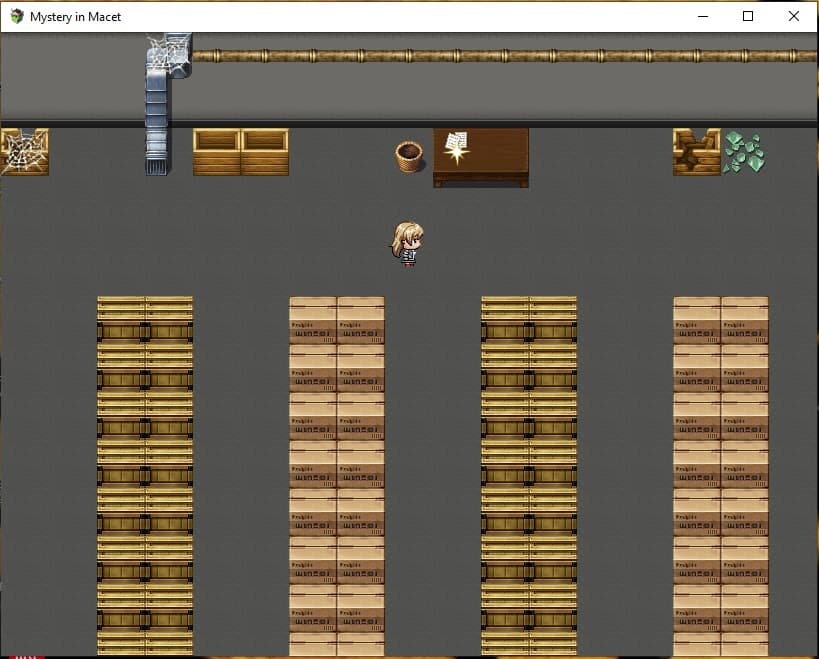Click the green crystal pile
Screen dimensions: 819x659
pyautogui.click(x=744, y=152)
